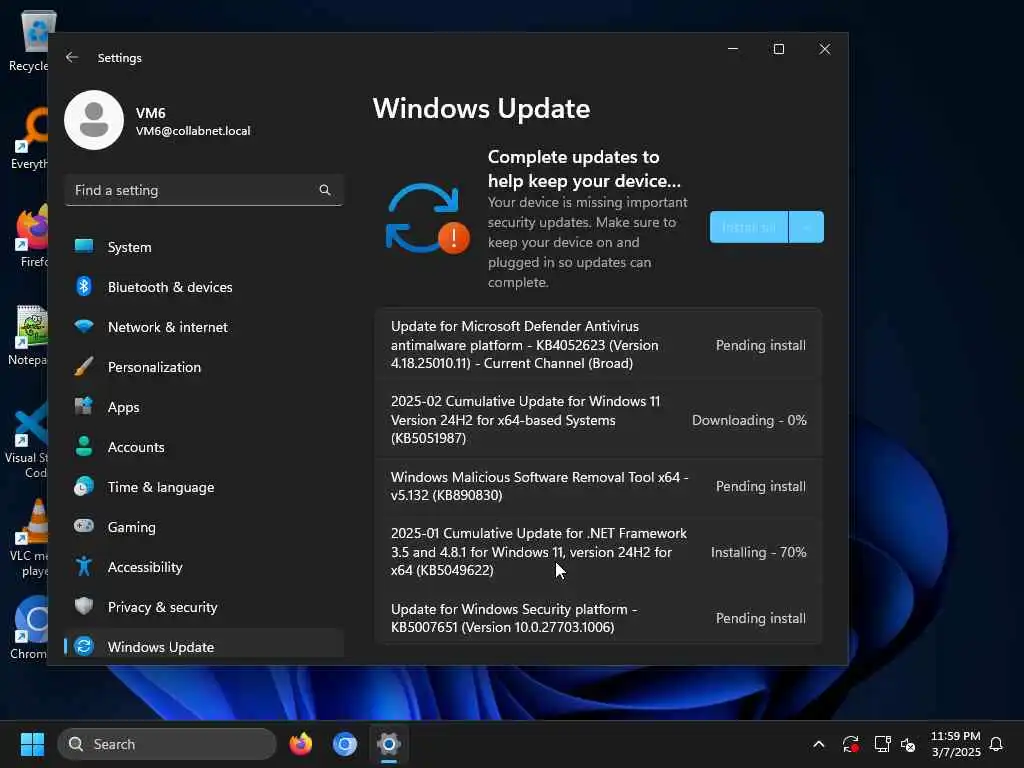
Task: Open clock showing 11:59 PM 3/7/2025
Action: click(x=955, y=744)
